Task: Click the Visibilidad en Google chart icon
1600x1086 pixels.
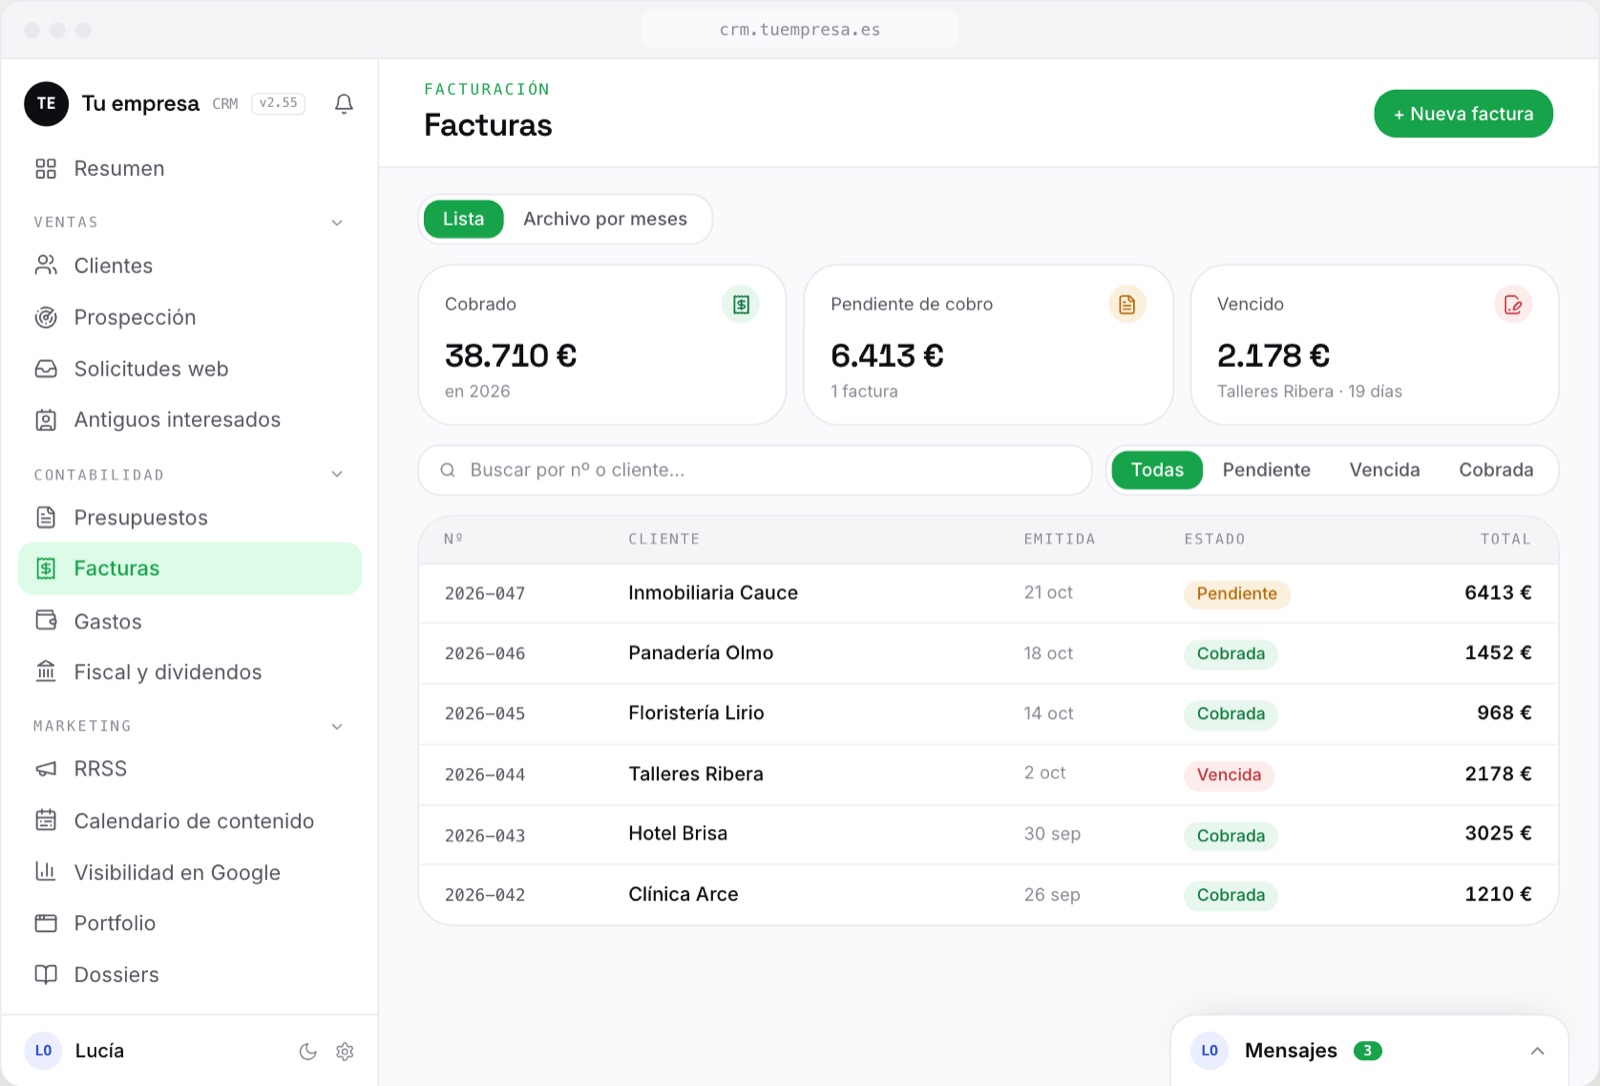Action: point(46,872)
